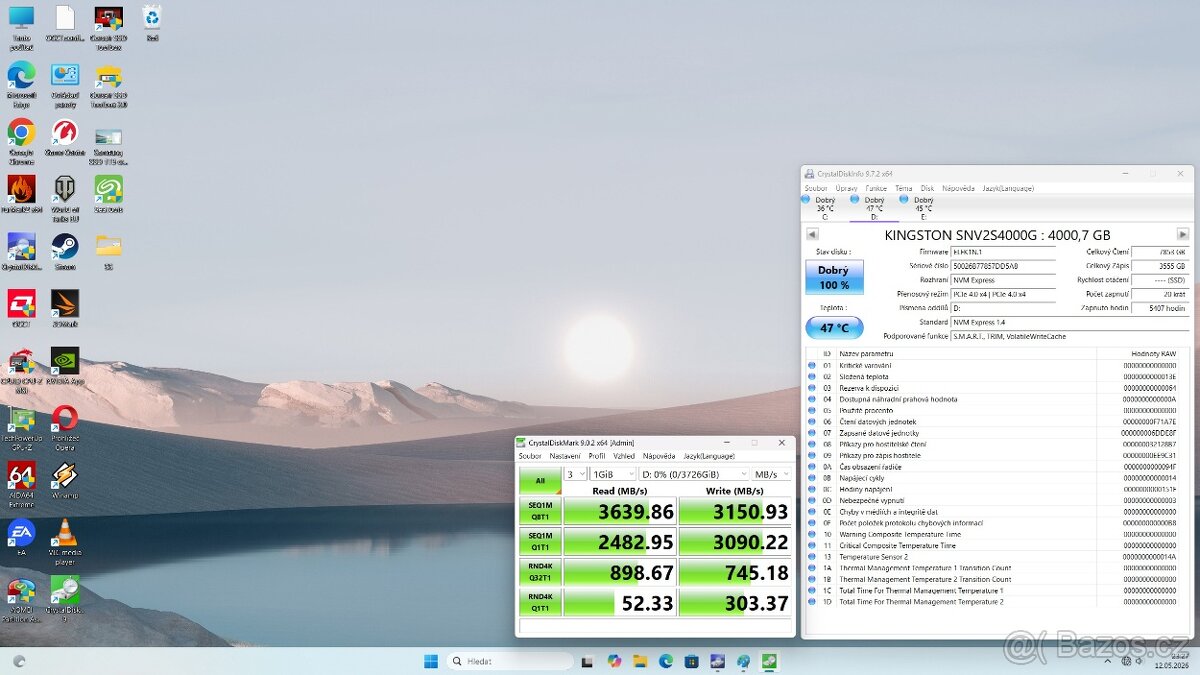Open Google Chrome desktop shortcut
The height and width of the screenshot is (675, 1200).
[21, 141]
